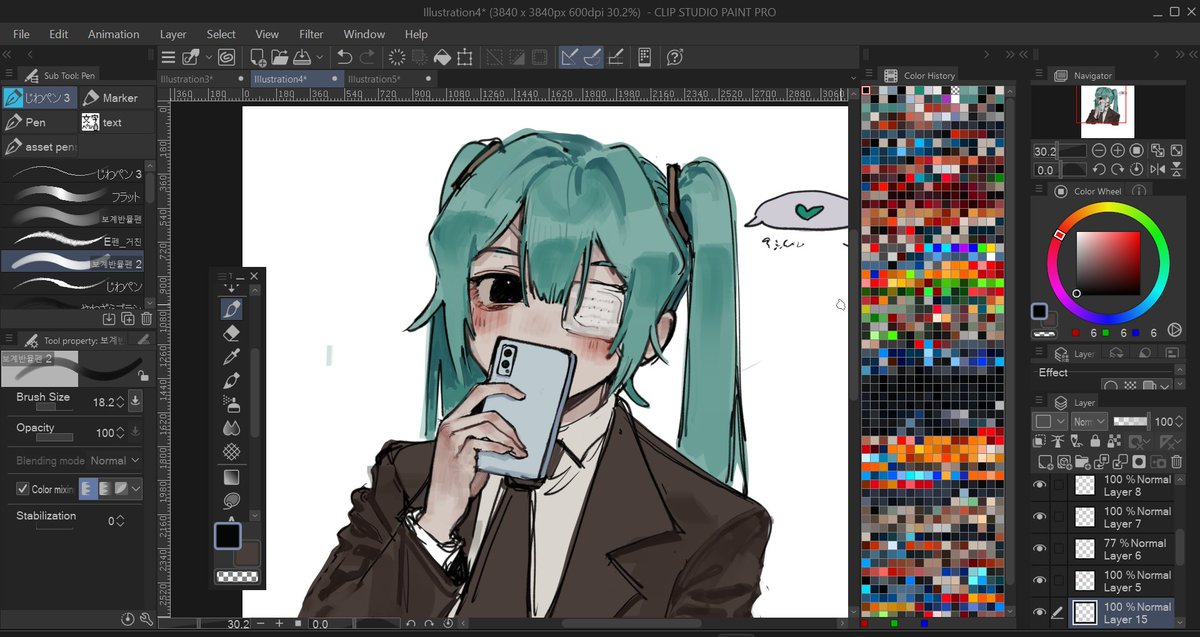Open the color mixing mode dropdown arrow
Image resolution: width=1200 pixels, height=637 pixels.
136,489
